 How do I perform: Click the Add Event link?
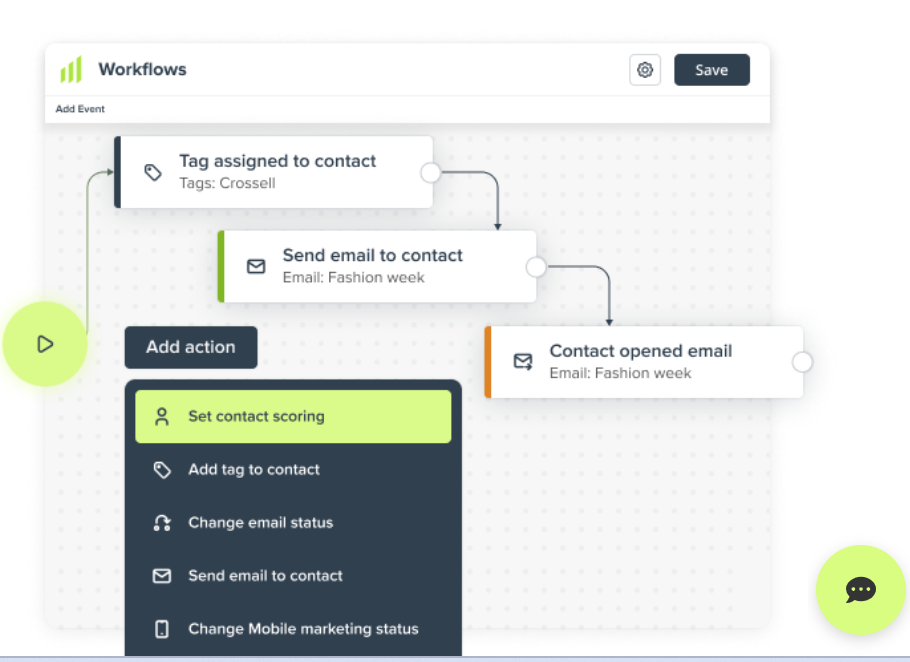[x=80, y=109]
